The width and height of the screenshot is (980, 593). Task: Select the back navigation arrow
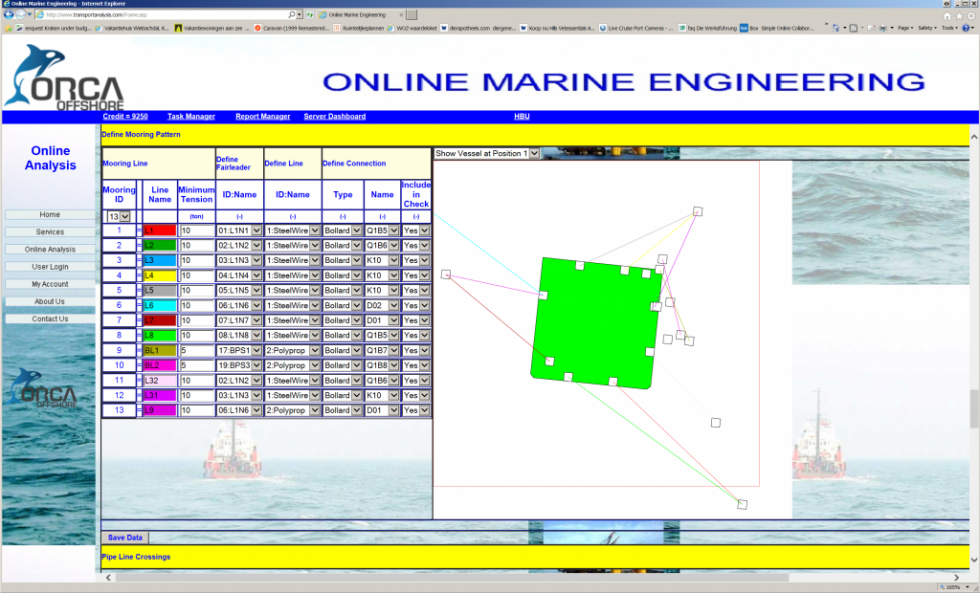pos(9,14)
